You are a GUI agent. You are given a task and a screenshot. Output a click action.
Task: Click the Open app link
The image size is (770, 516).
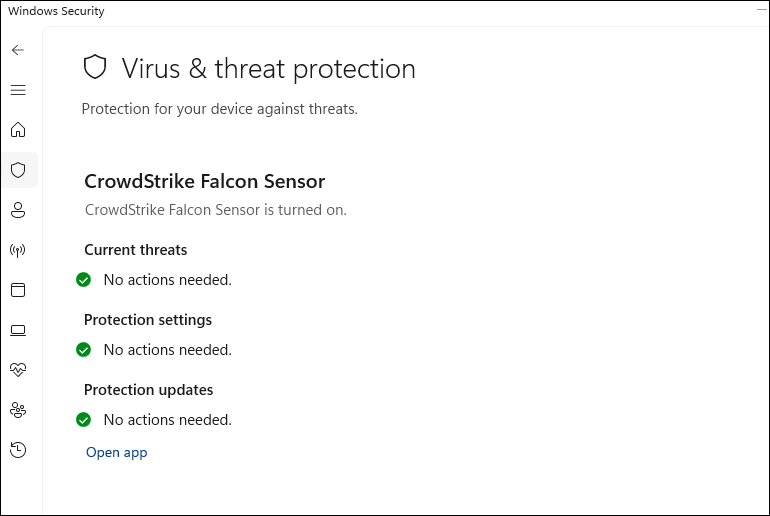tap(116, 453)
